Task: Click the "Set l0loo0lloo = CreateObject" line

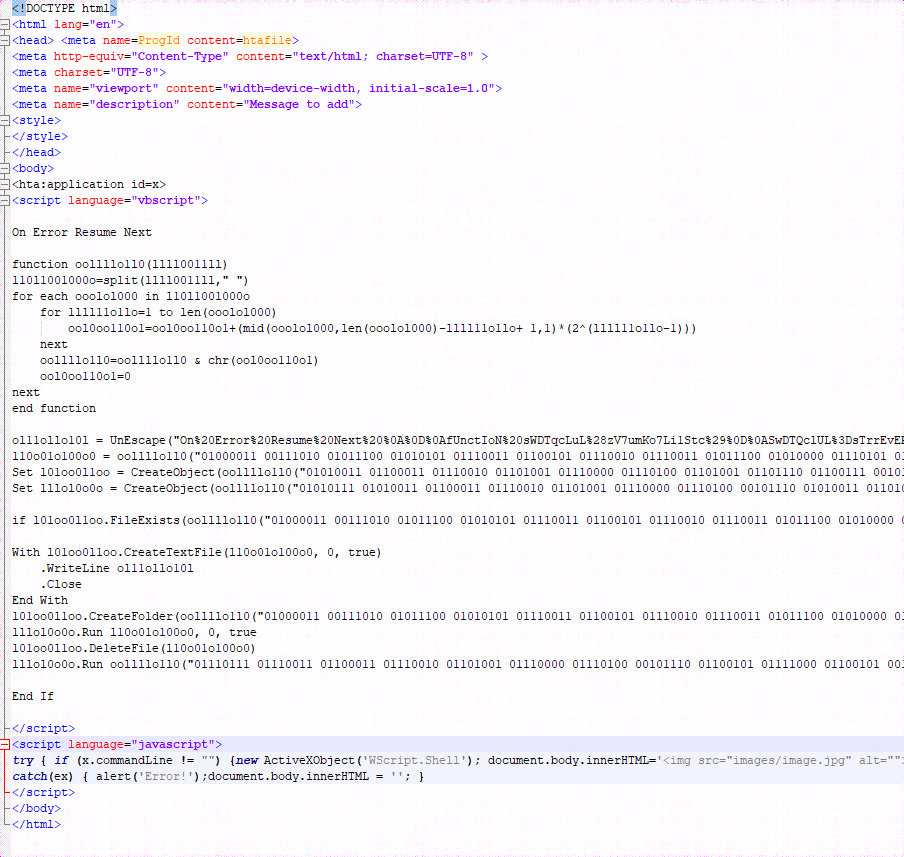Action: point(458,472)
